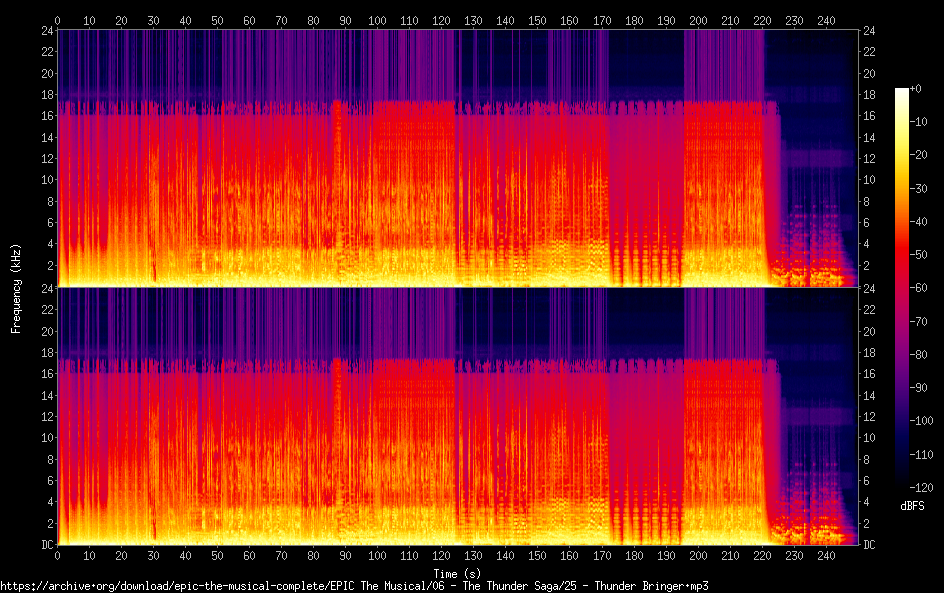Select the 30 second mark on the bottom time axis
The width and height of the screenshot is (944, 593).
click(153, 555)
